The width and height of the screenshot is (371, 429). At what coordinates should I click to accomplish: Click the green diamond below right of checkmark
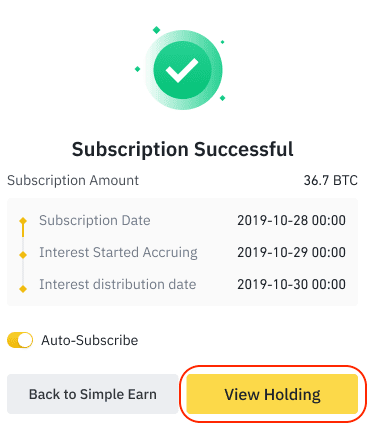click(222, 98)
